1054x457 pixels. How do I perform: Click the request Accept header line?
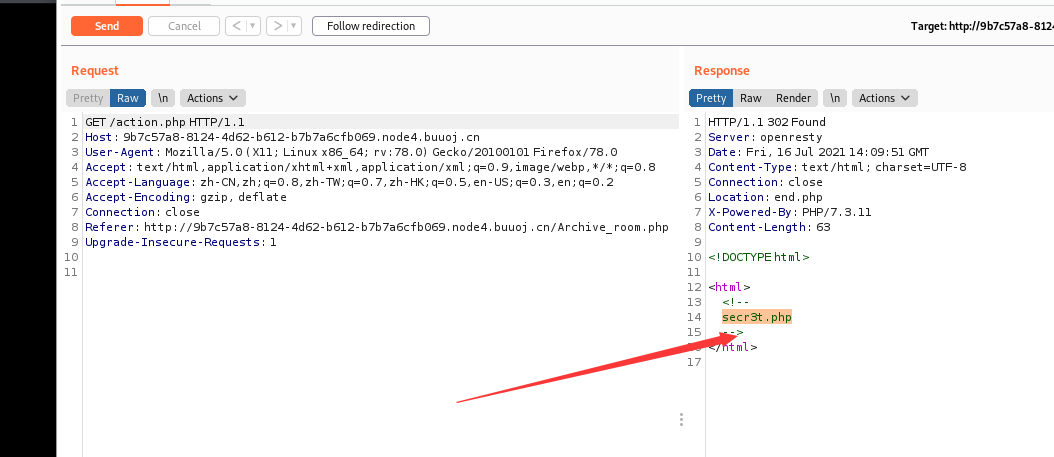coord(370,167)
